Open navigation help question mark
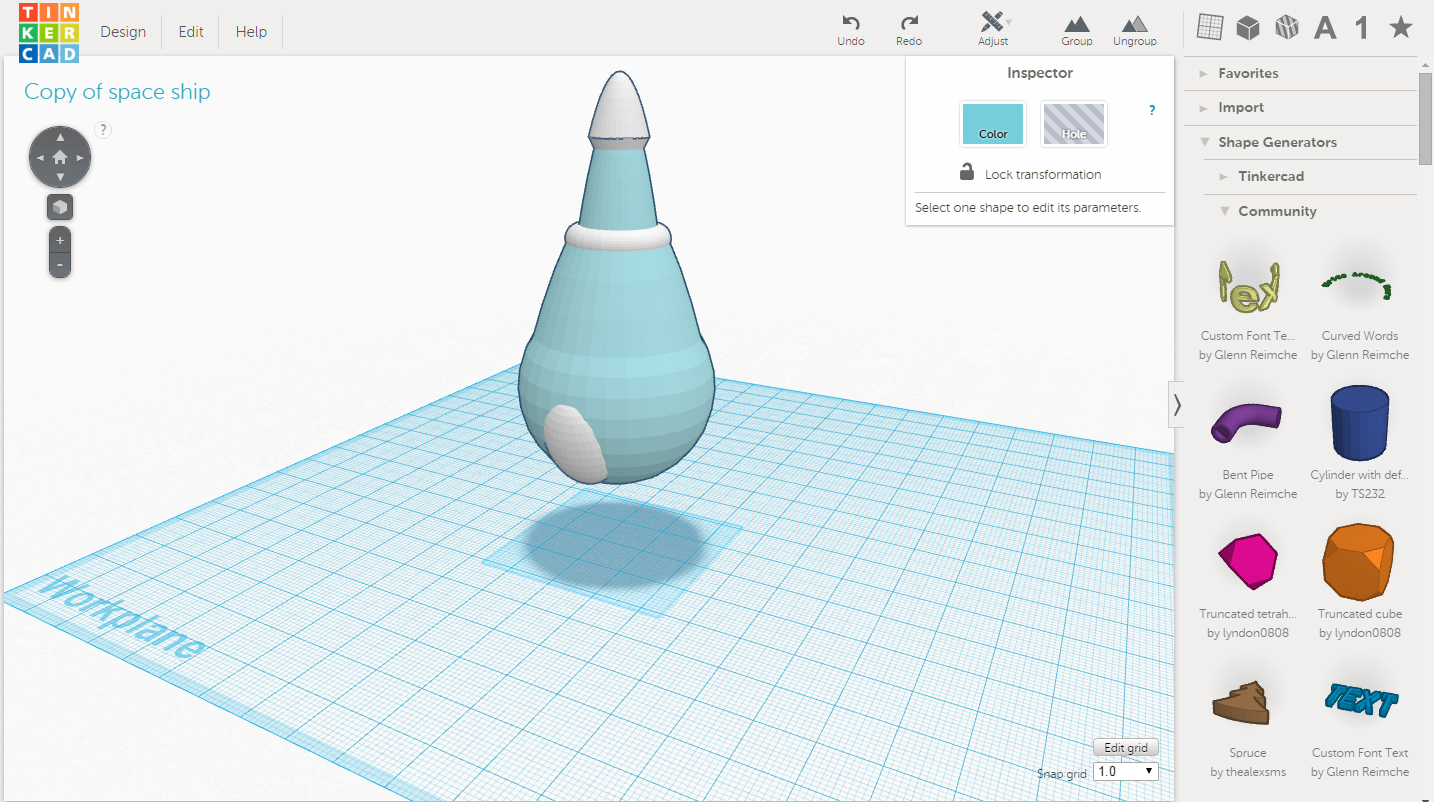The image size is (1434, 802). pos(103,129)
